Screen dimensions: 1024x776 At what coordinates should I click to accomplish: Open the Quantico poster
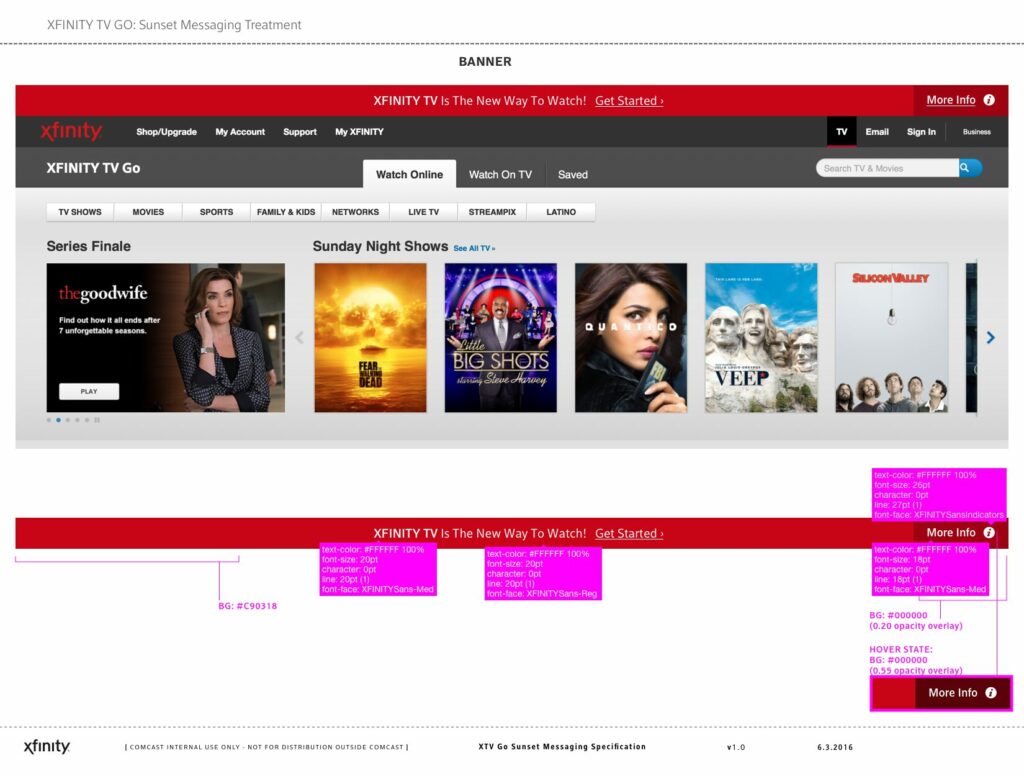(631, 337)
